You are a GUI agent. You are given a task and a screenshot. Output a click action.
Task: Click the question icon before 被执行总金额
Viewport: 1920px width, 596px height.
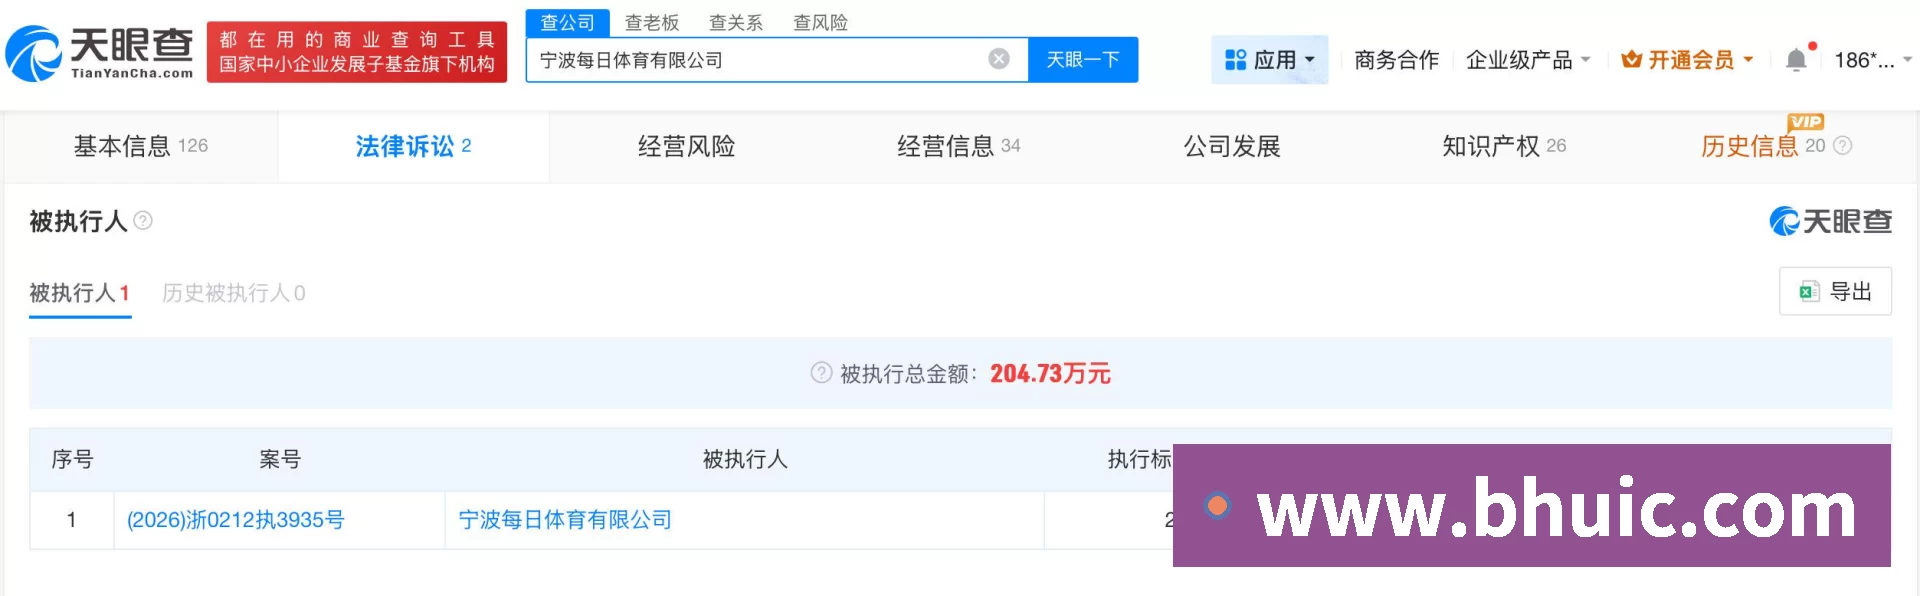coord(821,373)
